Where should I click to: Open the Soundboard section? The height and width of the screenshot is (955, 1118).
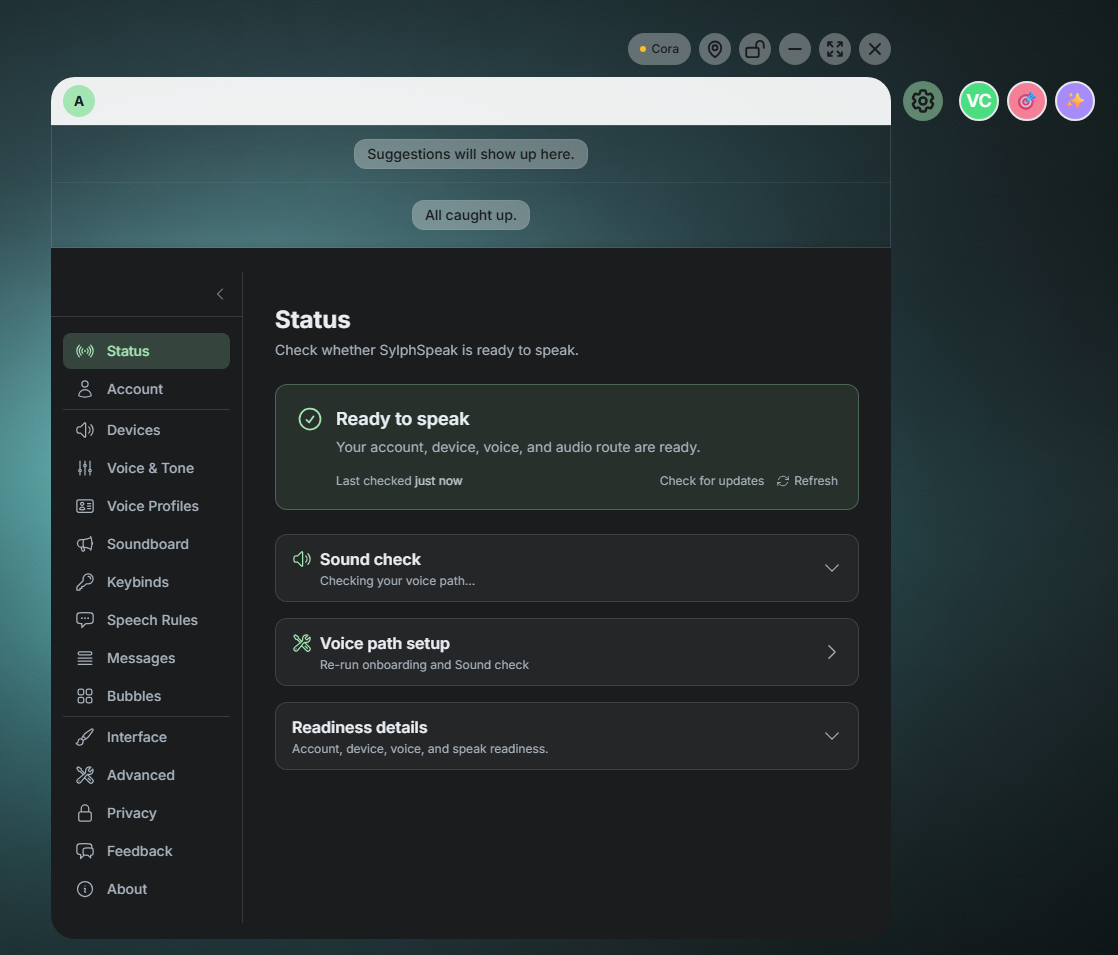146,544
